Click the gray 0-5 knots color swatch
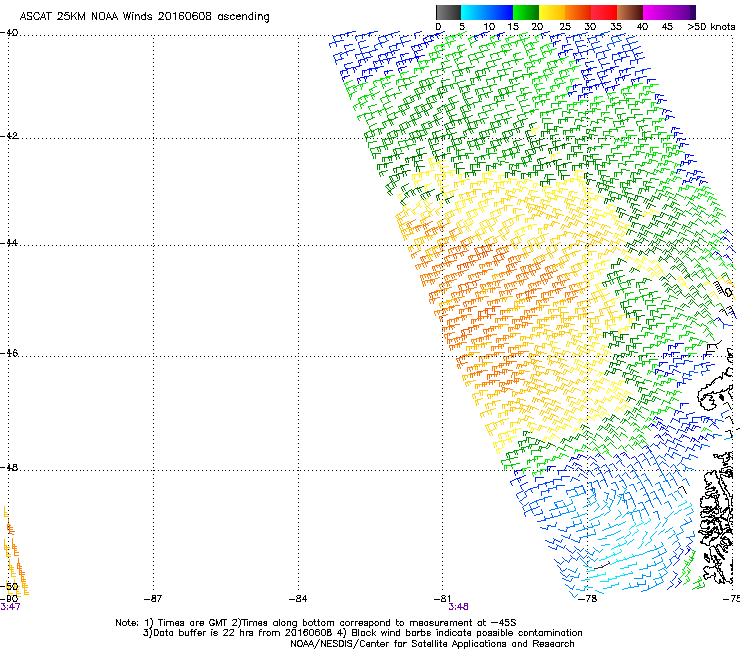This screenshot has width=740, height=650. pyautogui.click(x=448, y=12)
